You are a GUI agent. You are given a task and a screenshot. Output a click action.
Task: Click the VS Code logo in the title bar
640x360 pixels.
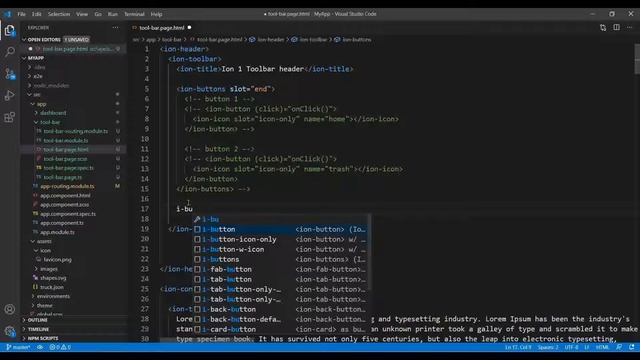coord(8,14)
